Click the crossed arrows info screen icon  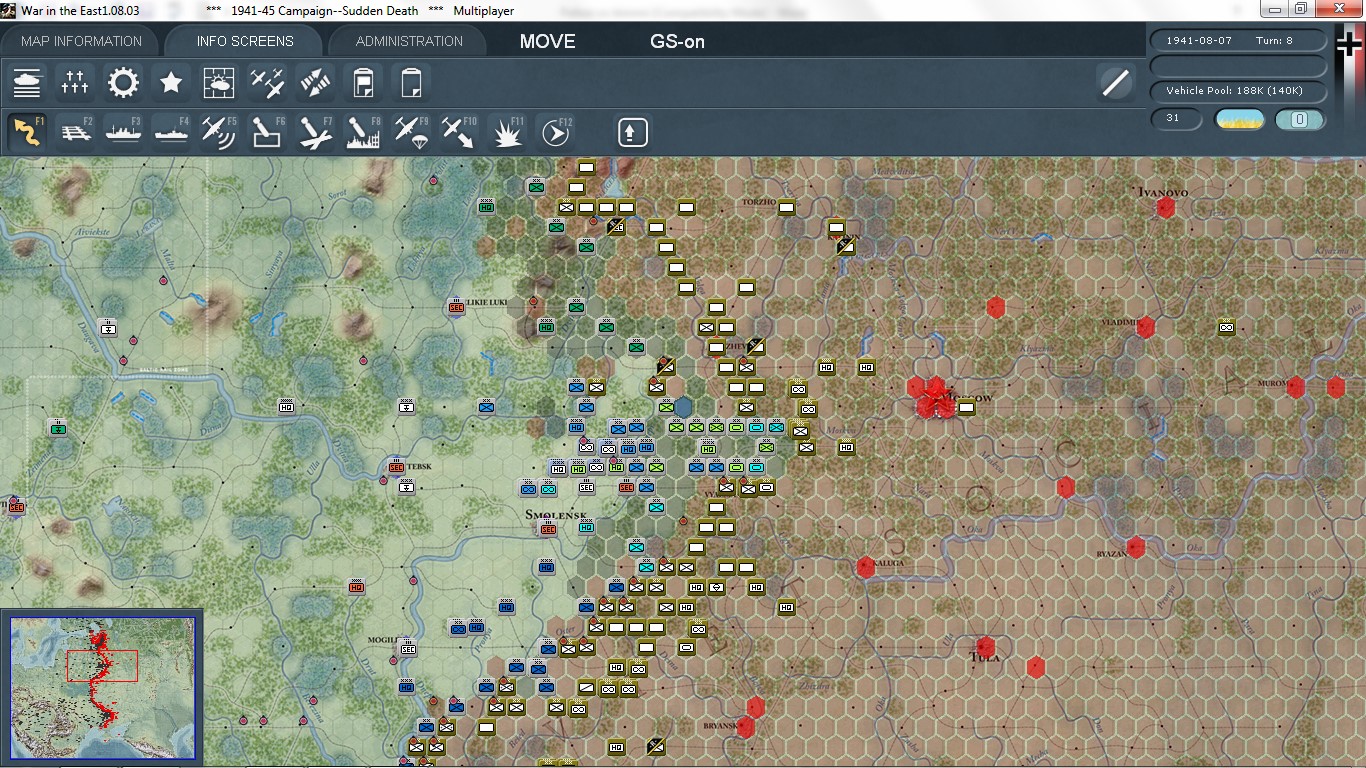click(315, 82)
